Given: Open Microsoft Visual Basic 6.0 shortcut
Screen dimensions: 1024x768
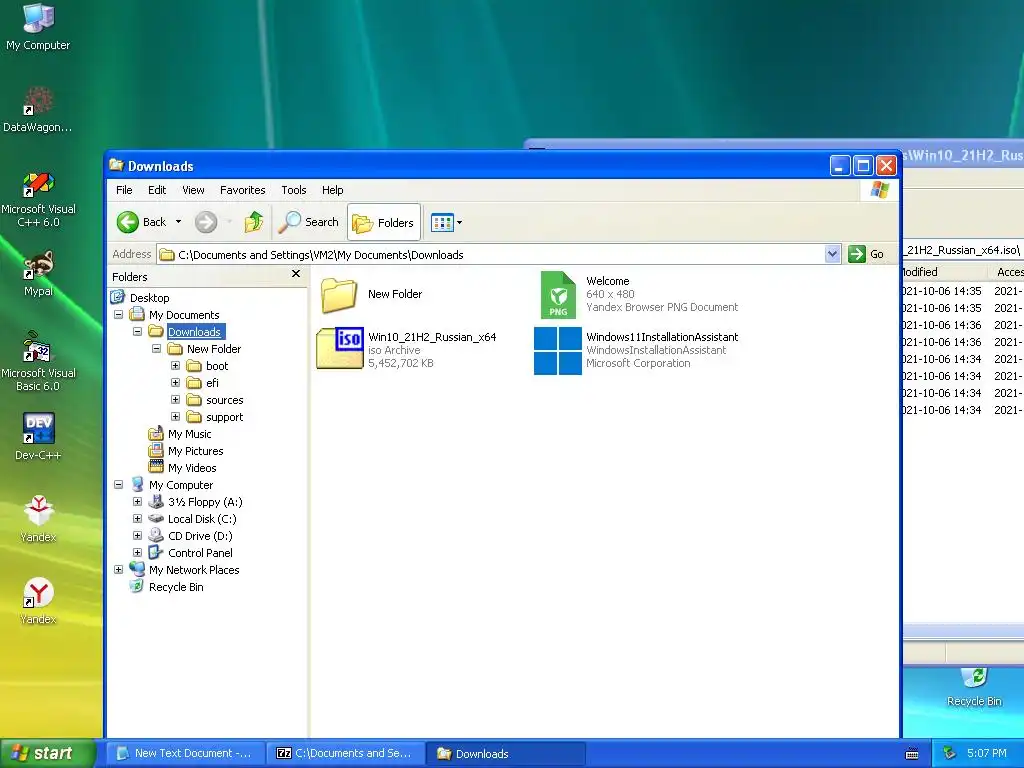Looking at the screenshot, I should (x=38, y=360).
